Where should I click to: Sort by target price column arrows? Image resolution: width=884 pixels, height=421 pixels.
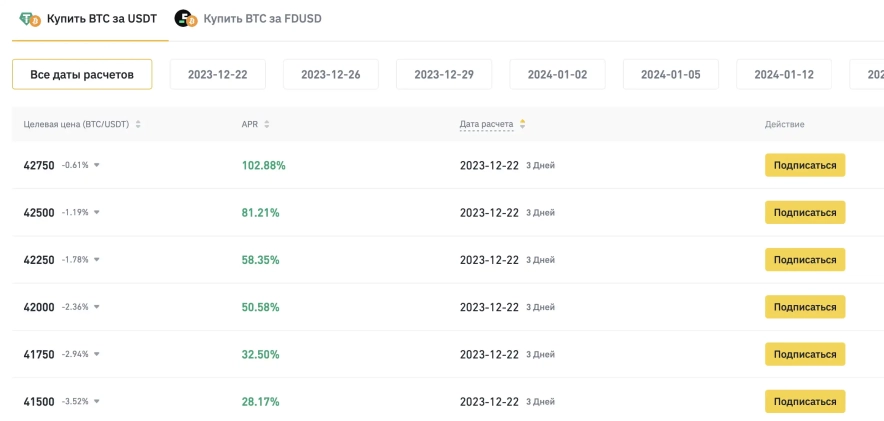pyautogui.click(x=138, y=124)
